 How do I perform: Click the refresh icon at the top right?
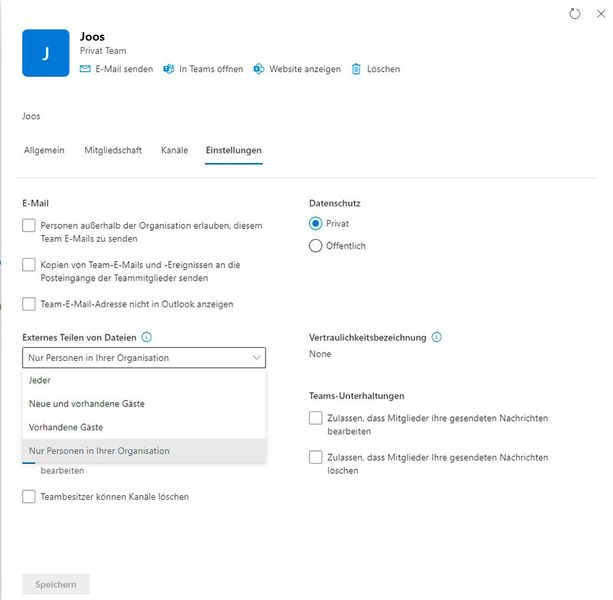(x=575, y=14)
